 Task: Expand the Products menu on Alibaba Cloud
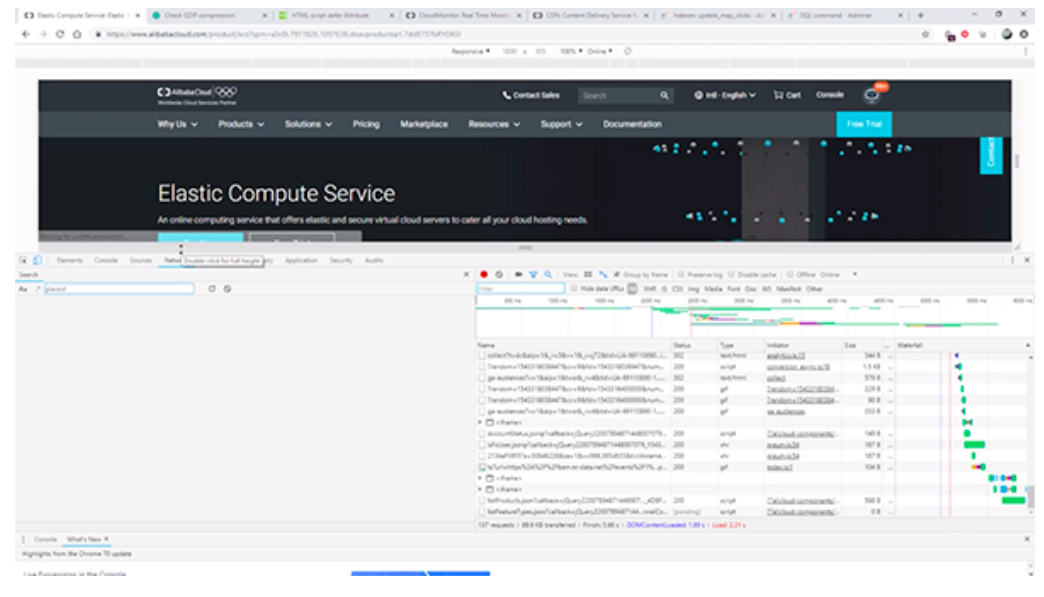pos(241,125)
